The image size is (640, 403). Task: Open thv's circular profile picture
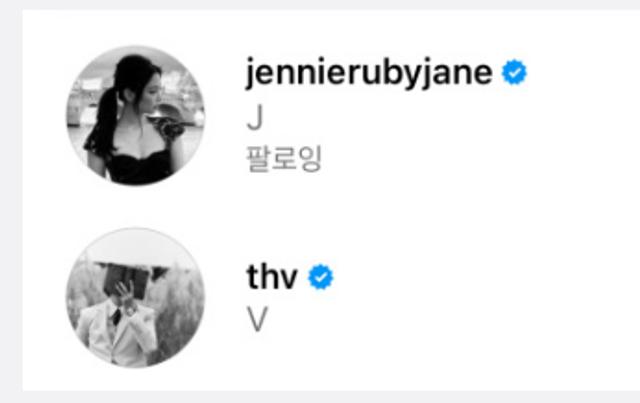pos(136,298)
